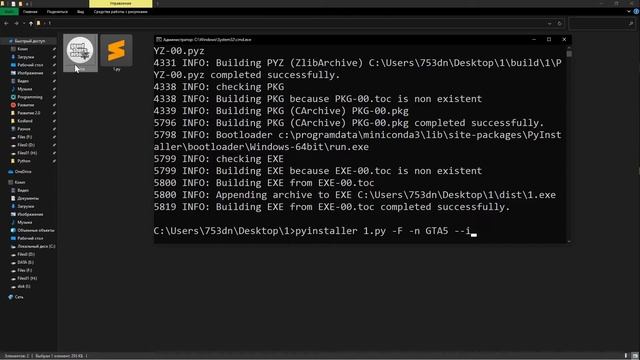
Task: Open the Главная ribbon tab
Action: pyautogui.click(x=30, y=12)
